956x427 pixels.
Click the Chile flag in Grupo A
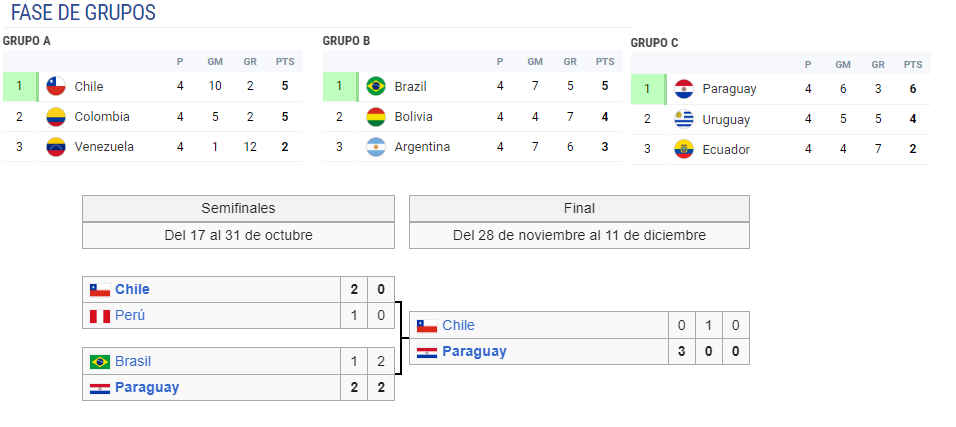56,86
